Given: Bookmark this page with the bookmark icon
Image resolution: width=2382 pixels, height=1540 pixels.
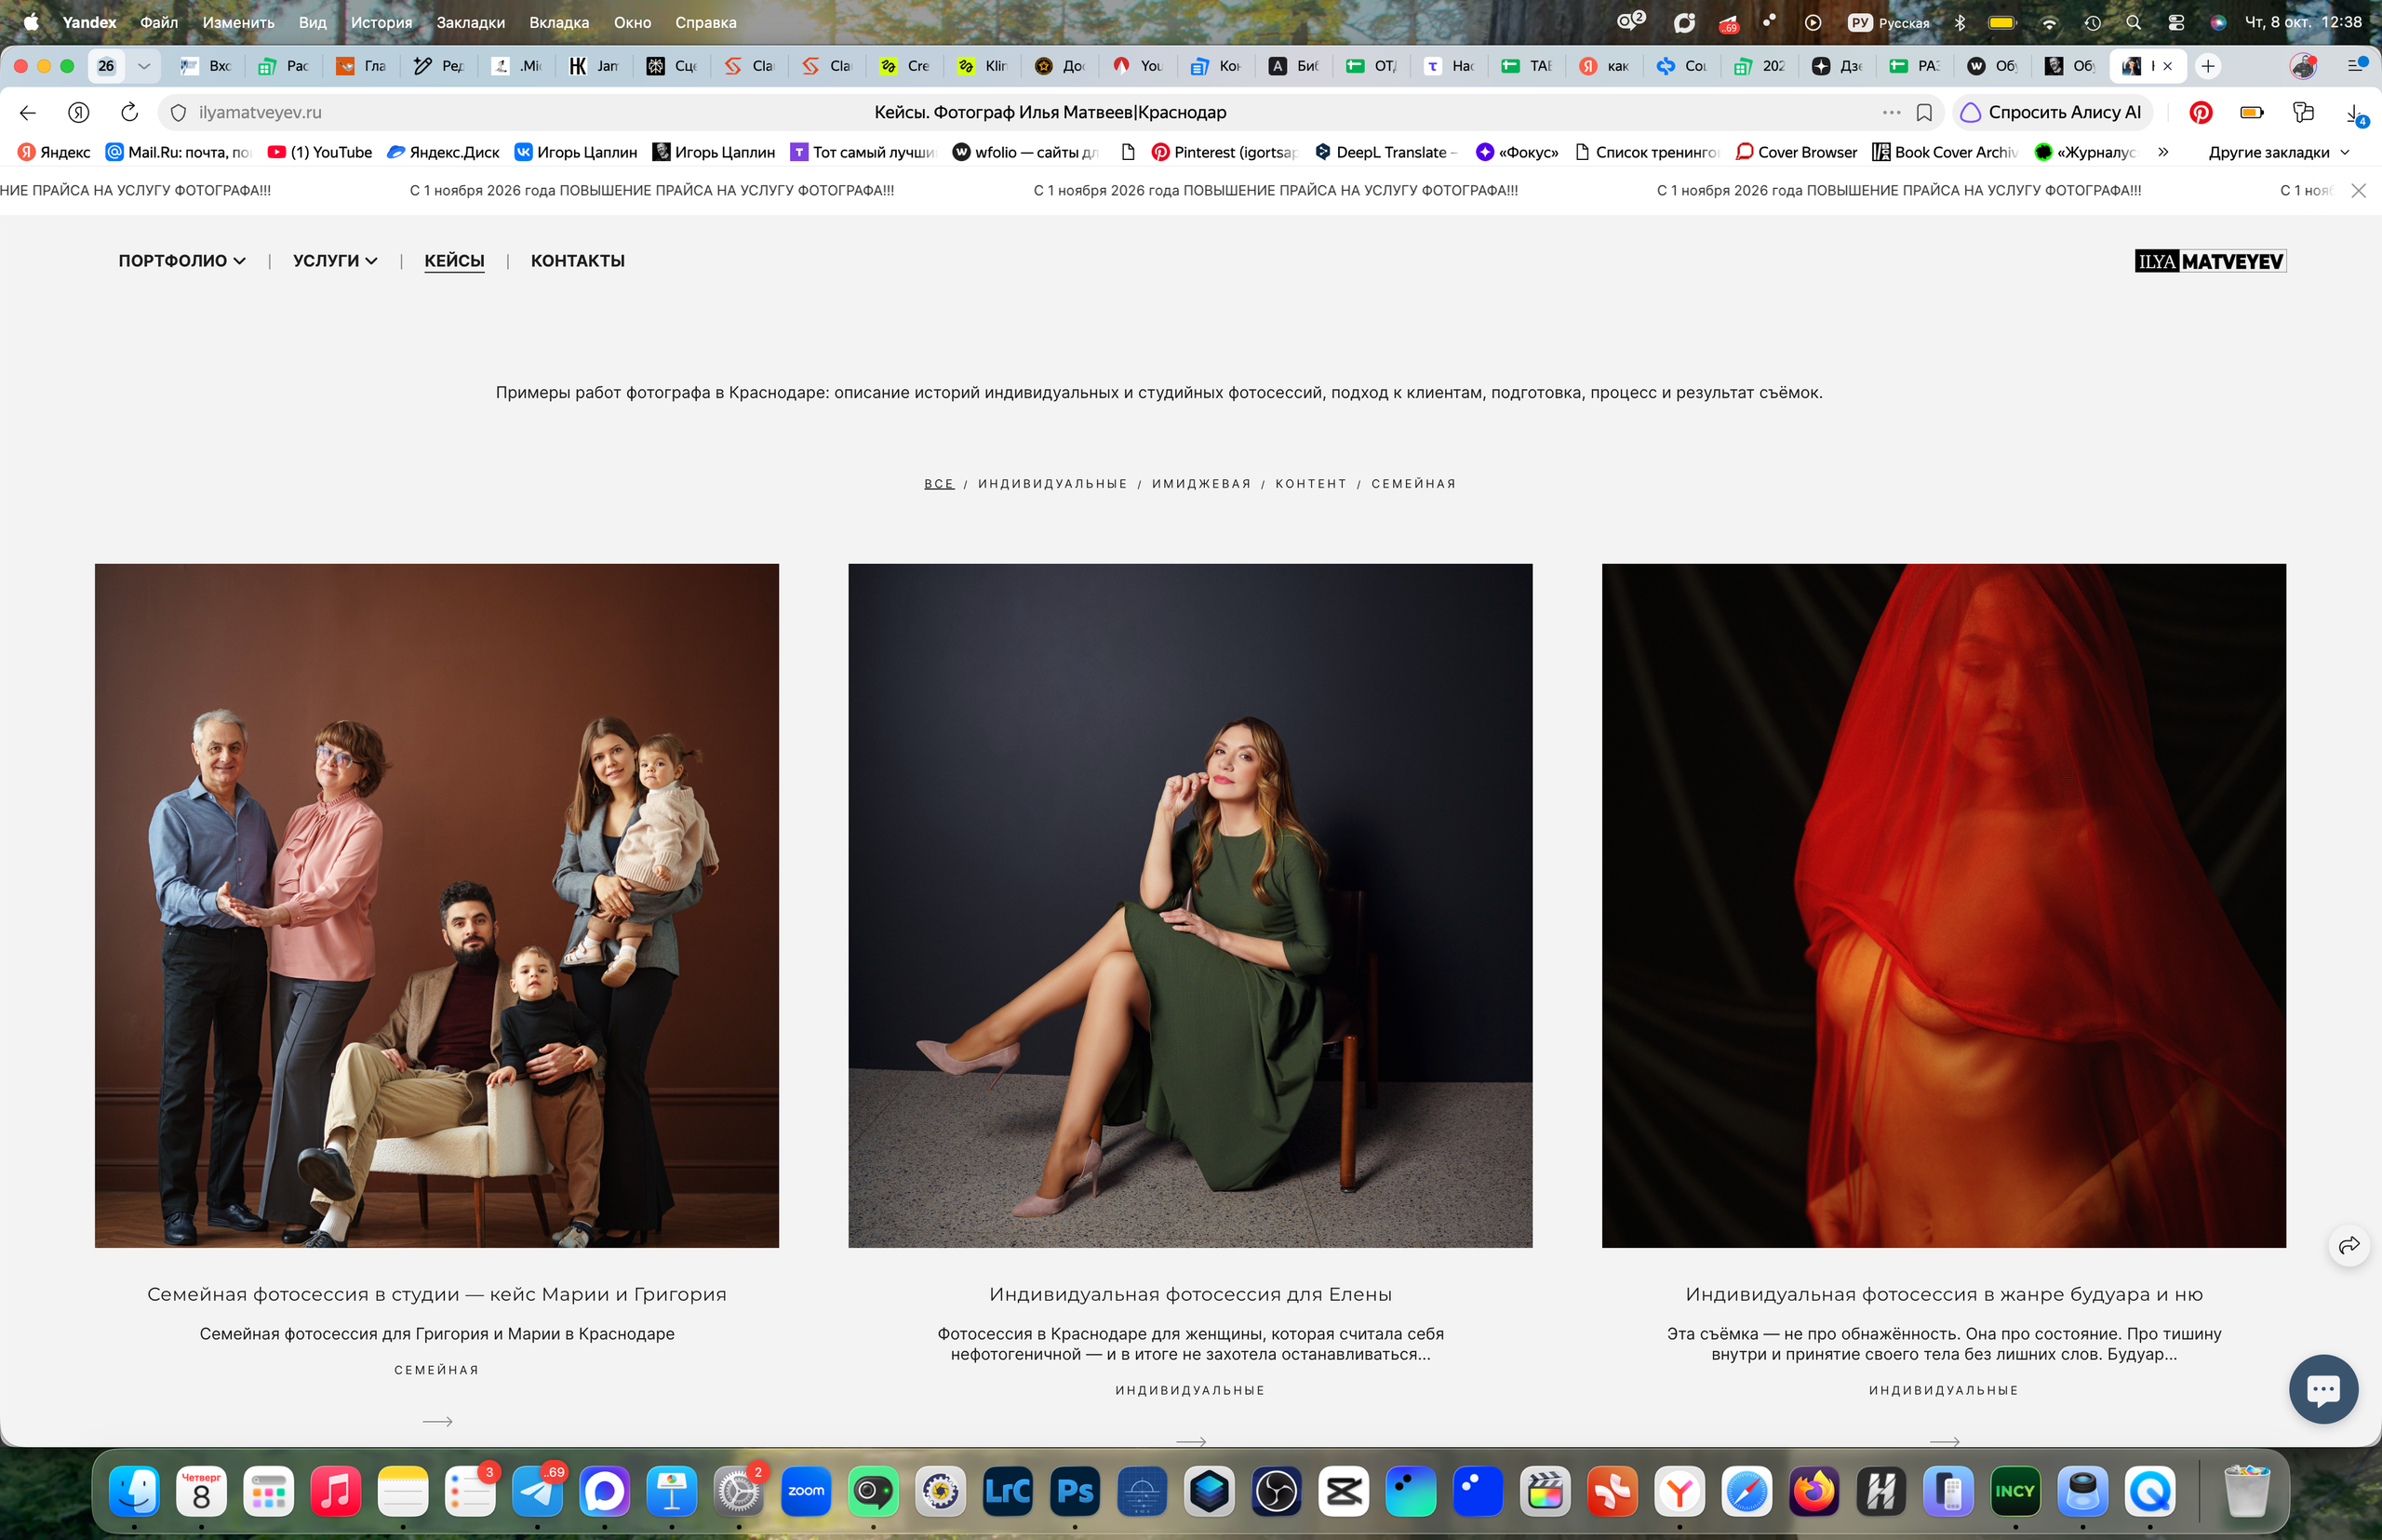Looking at the screenshot, I should 1924,113.
